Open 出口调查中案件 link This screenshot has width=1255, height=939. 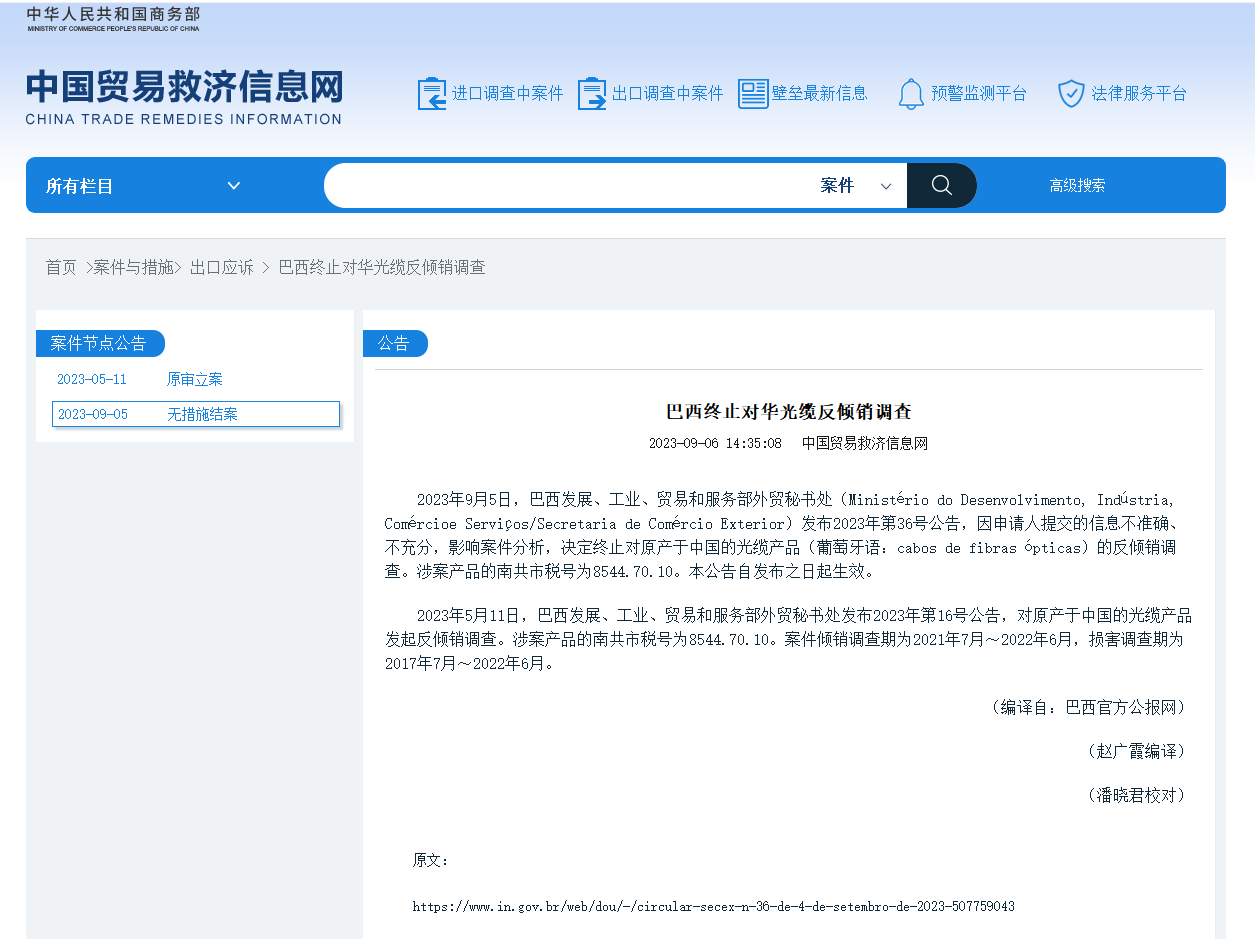667,93
